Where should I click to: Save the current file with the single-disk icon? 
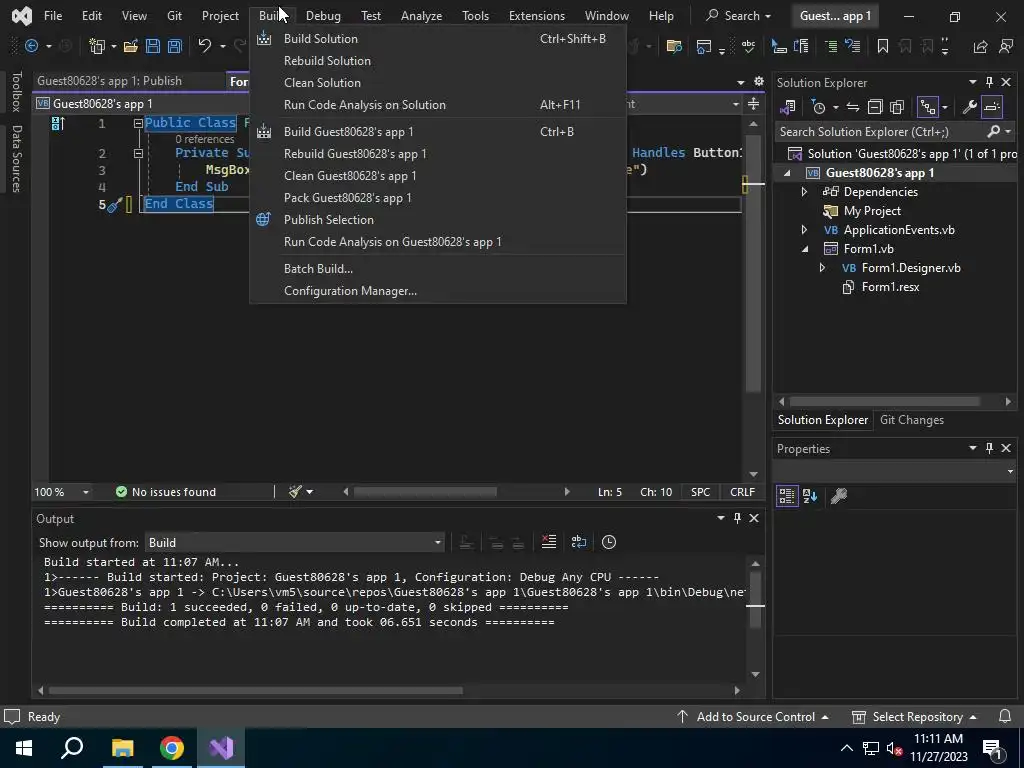click(153, 46)
